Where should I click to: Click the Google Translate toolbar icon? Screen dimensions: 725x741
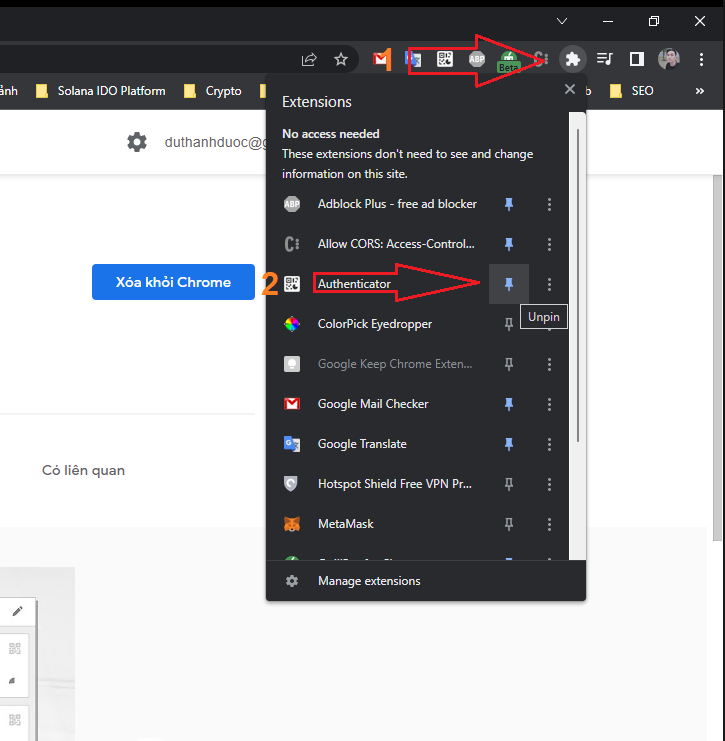413,59
